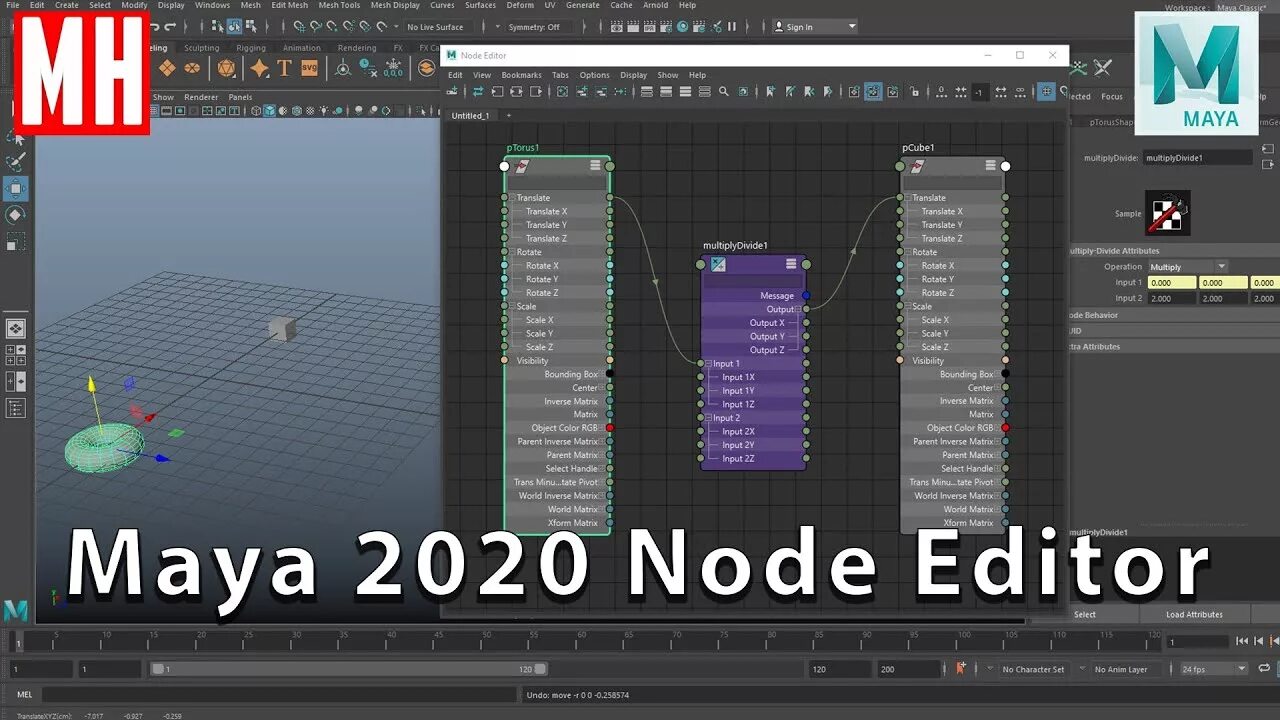1280x720 pixels.
Task: Toggle grid display in Node Editor toolbar
Action: tap(1046, 91)
